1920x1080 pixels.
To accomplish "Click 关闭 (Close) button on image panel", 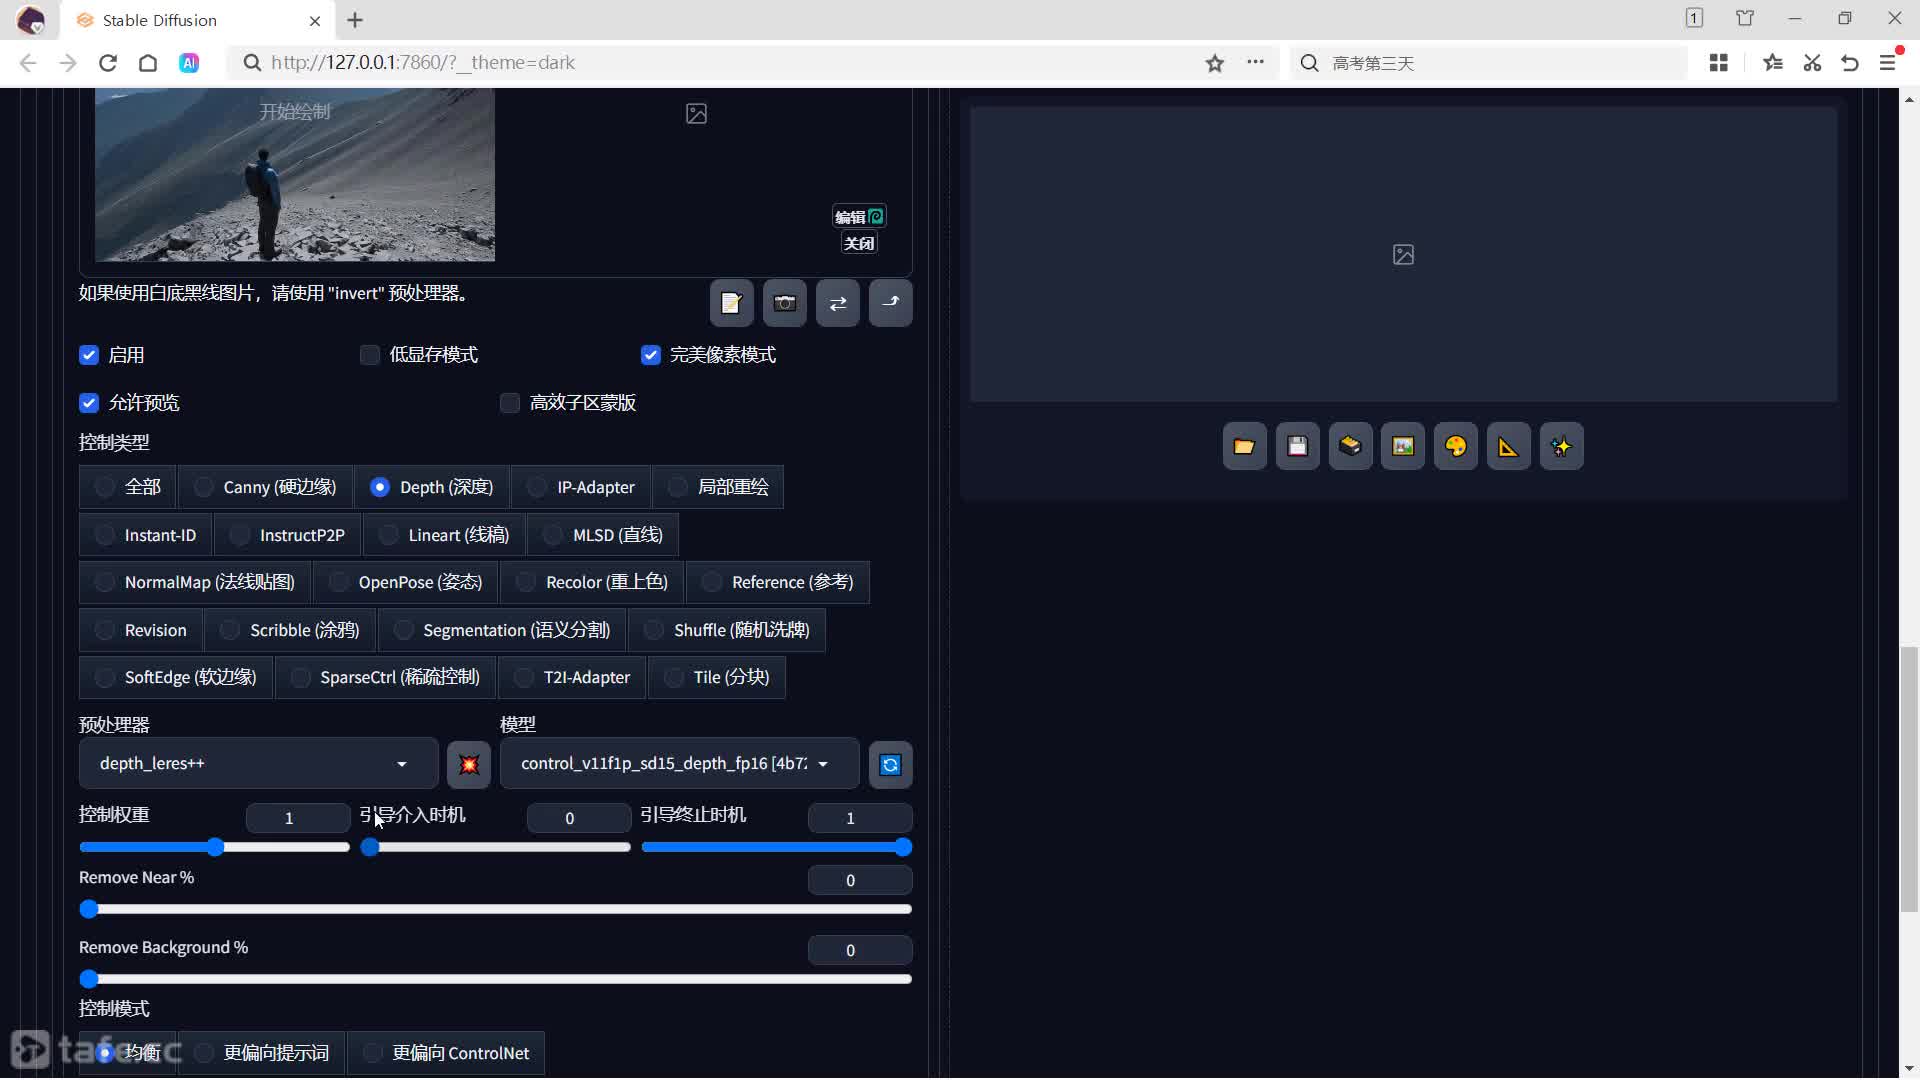I will [858, 243].
